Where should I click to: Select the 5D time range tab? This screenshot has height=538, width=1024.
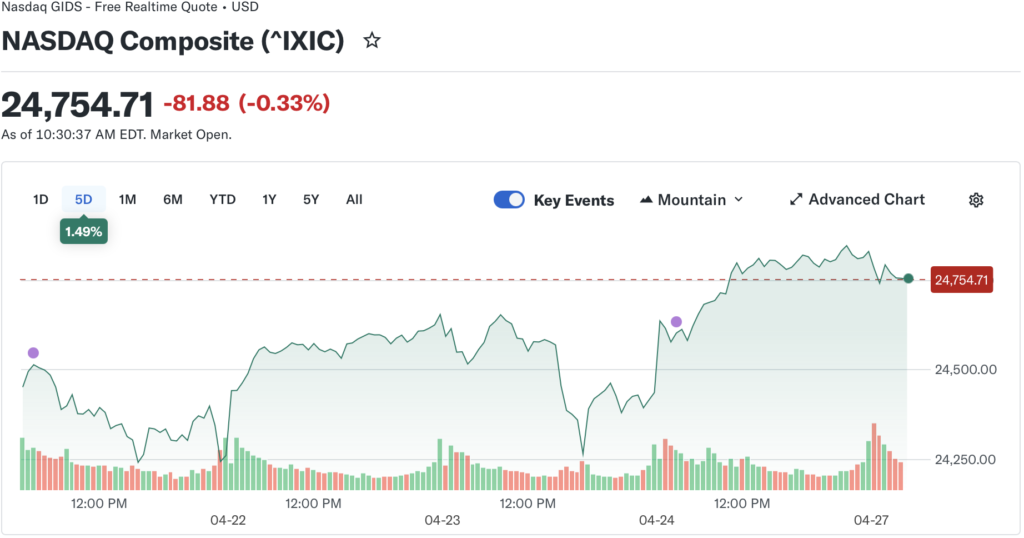pyautogui.click(x=83, y=200)
